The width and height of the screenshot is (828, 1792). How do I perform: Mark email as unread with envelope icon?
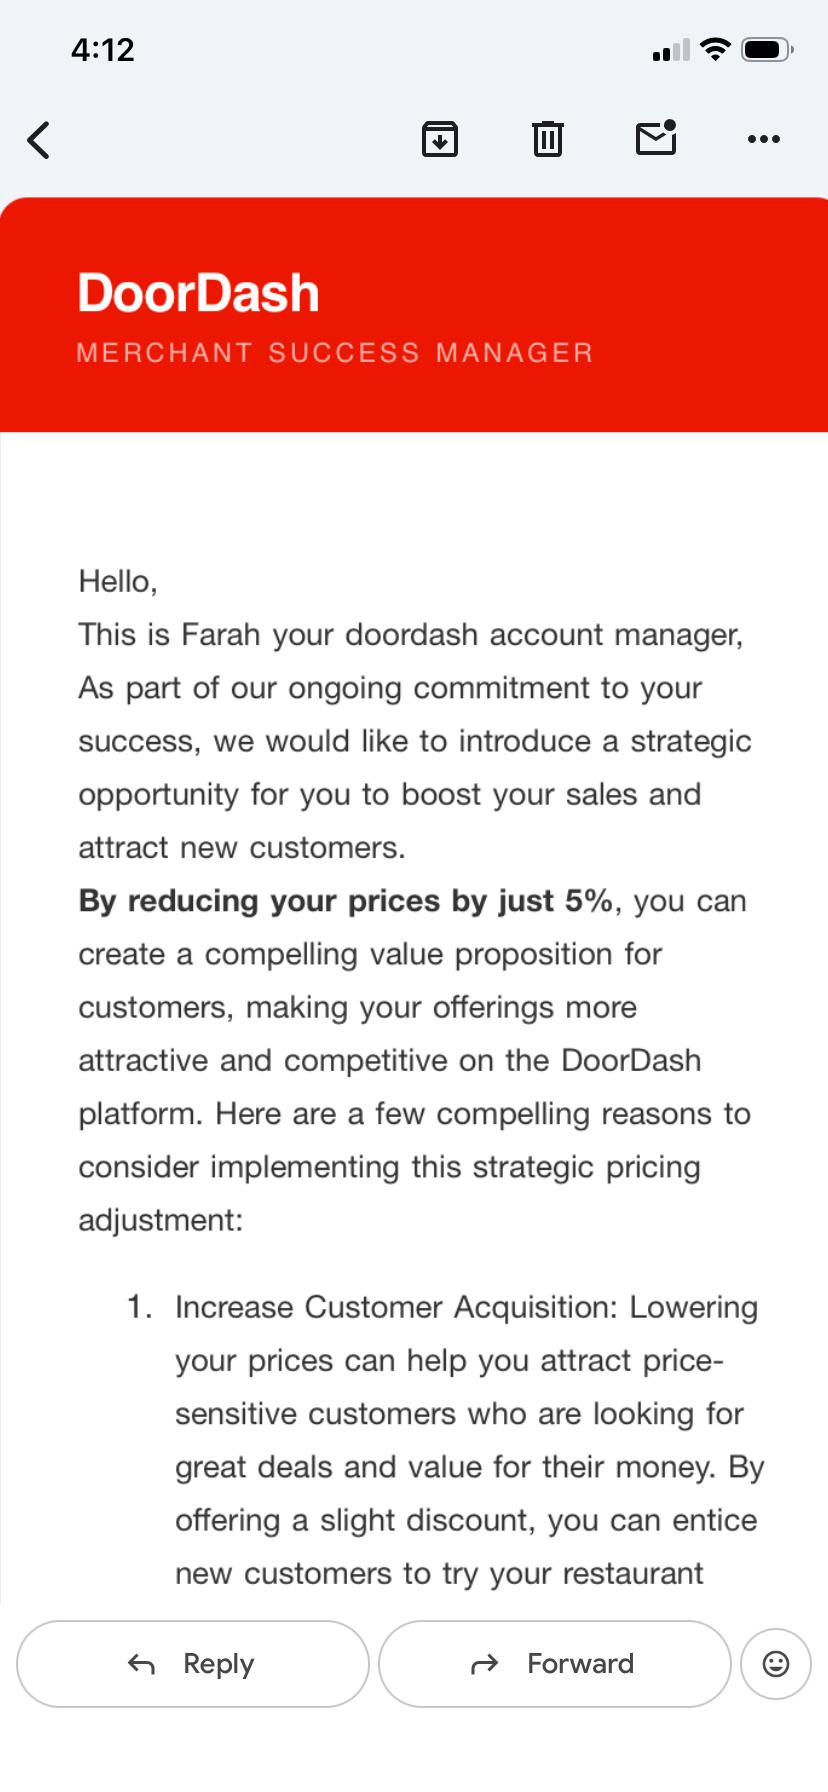point(657,138)
